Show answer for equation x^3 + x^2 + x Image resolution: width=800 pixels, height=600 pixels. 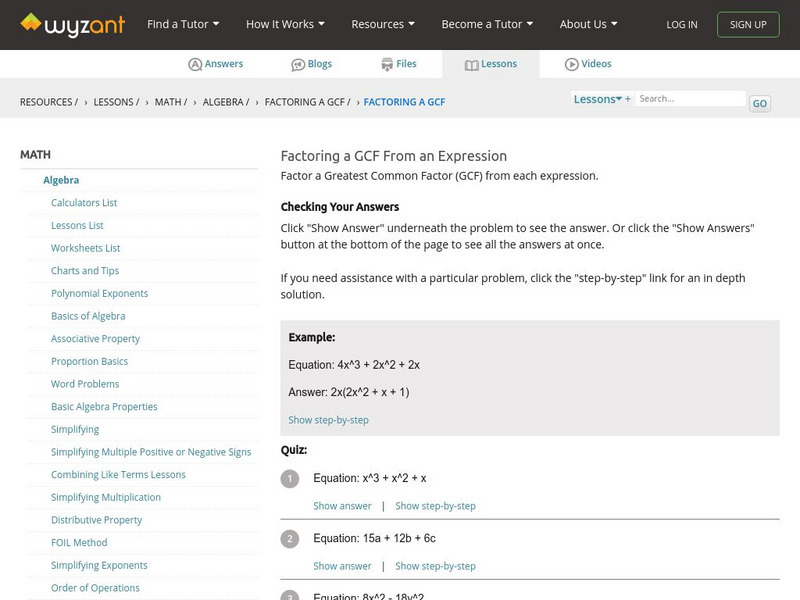point(342,506)
